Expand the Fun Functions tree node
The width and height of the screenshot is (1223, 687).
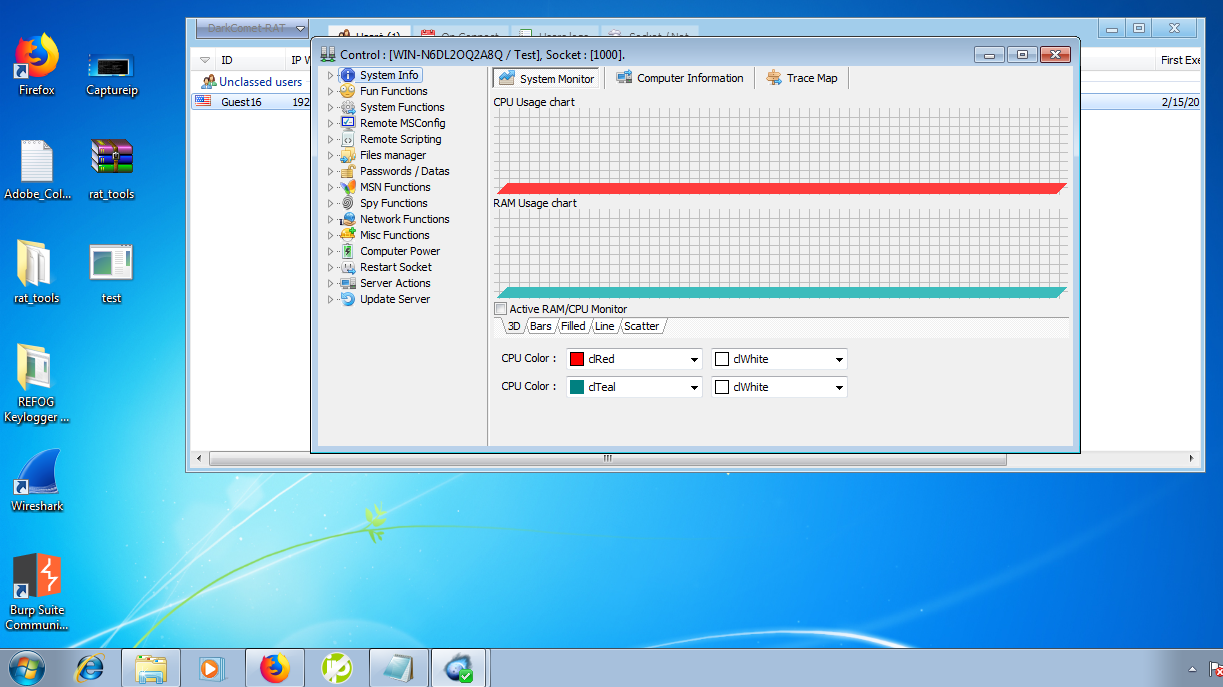tap(331, 91)
